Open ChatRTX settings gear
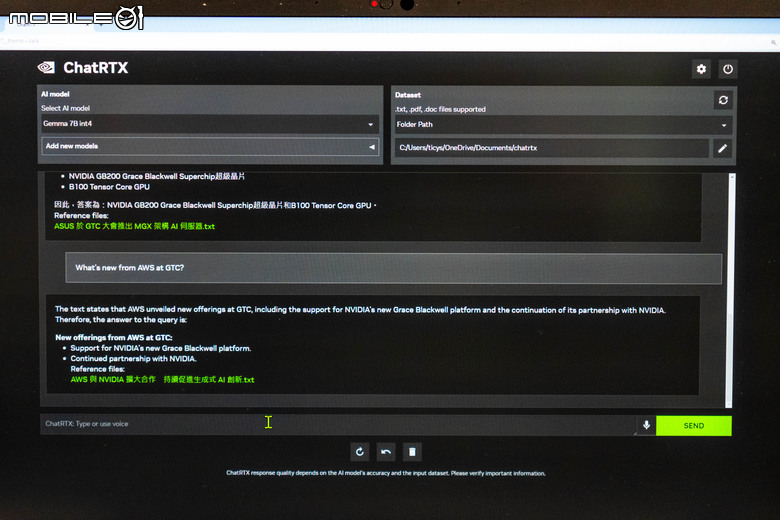The height and width of the screenshot is (520, 780). click(701, 69)
